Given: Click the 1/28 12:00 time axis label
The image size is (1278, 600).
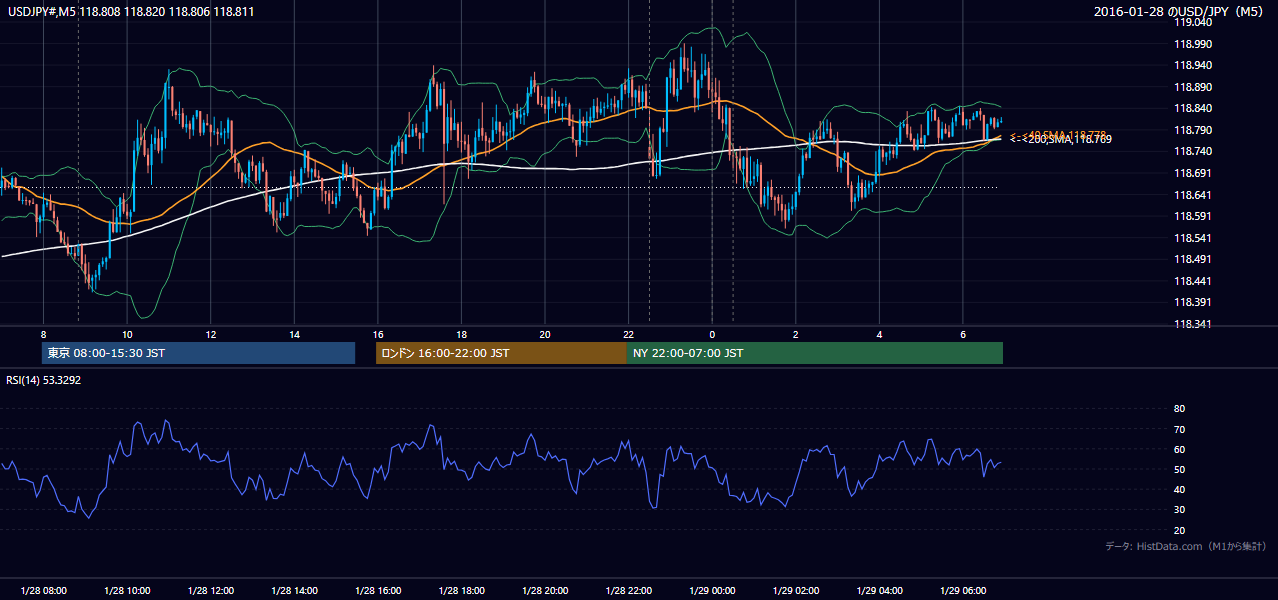Looking at the screenshot, I should [x=210, y=591].
